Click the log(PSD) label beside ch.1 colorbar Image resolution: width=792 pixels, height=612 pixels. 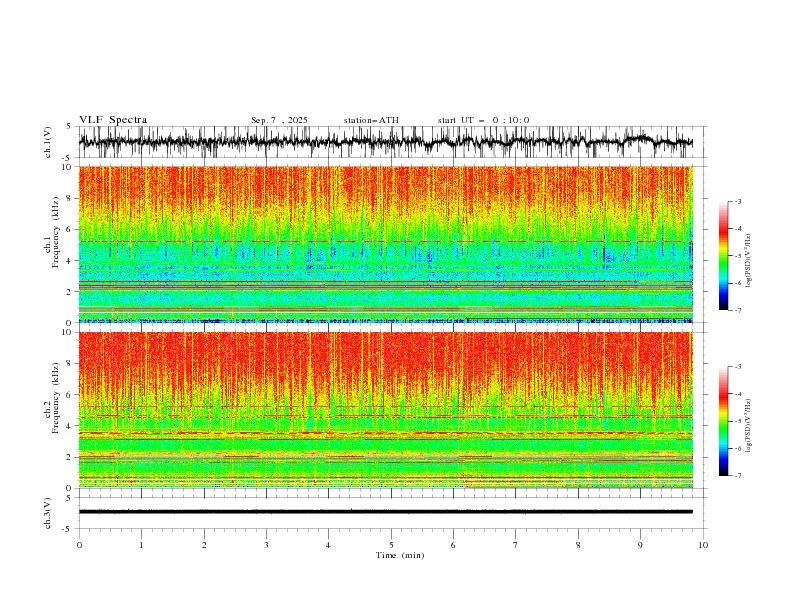pyautogui.click(x=749, y=261)
